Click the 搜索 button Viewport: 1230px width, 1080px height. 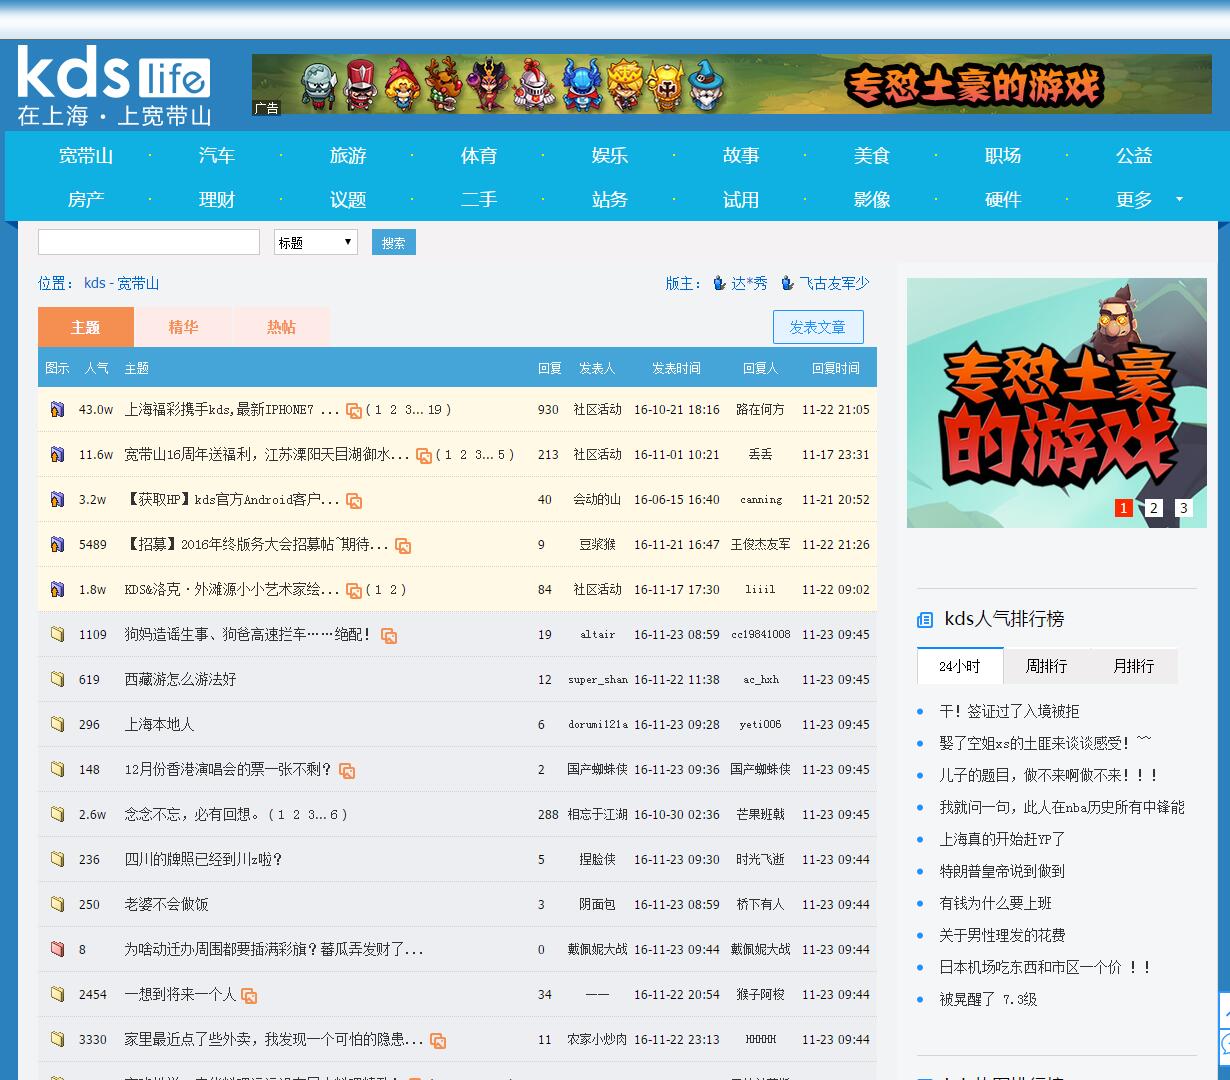(394, 242)
